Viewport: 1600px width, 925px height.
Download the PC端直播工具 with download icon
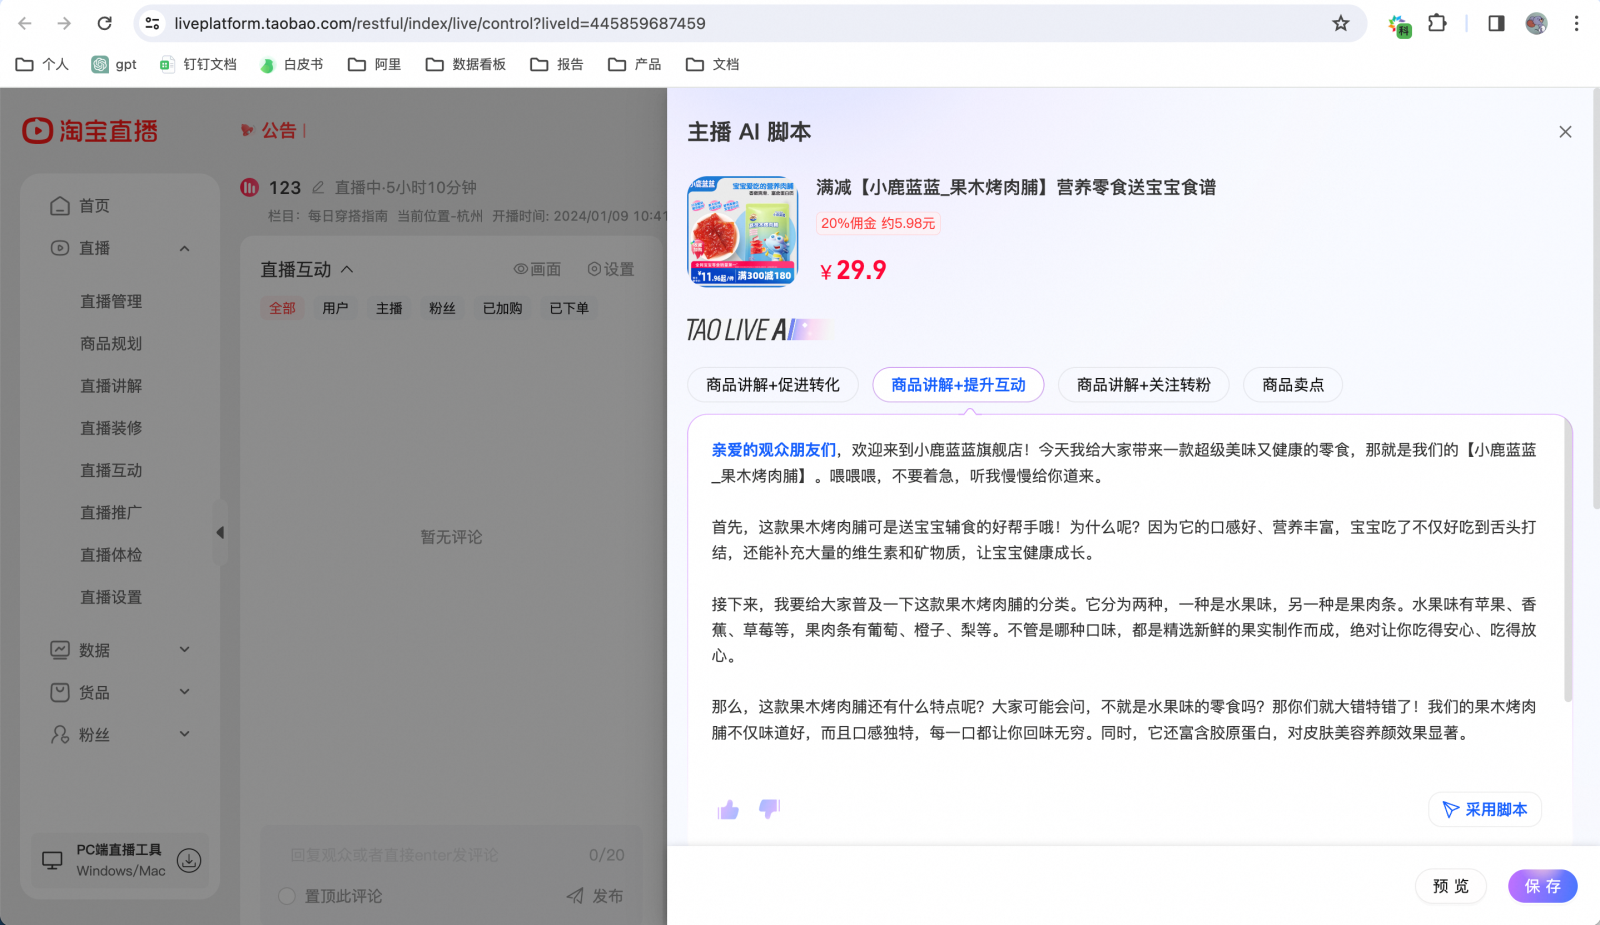coord(189,860)
